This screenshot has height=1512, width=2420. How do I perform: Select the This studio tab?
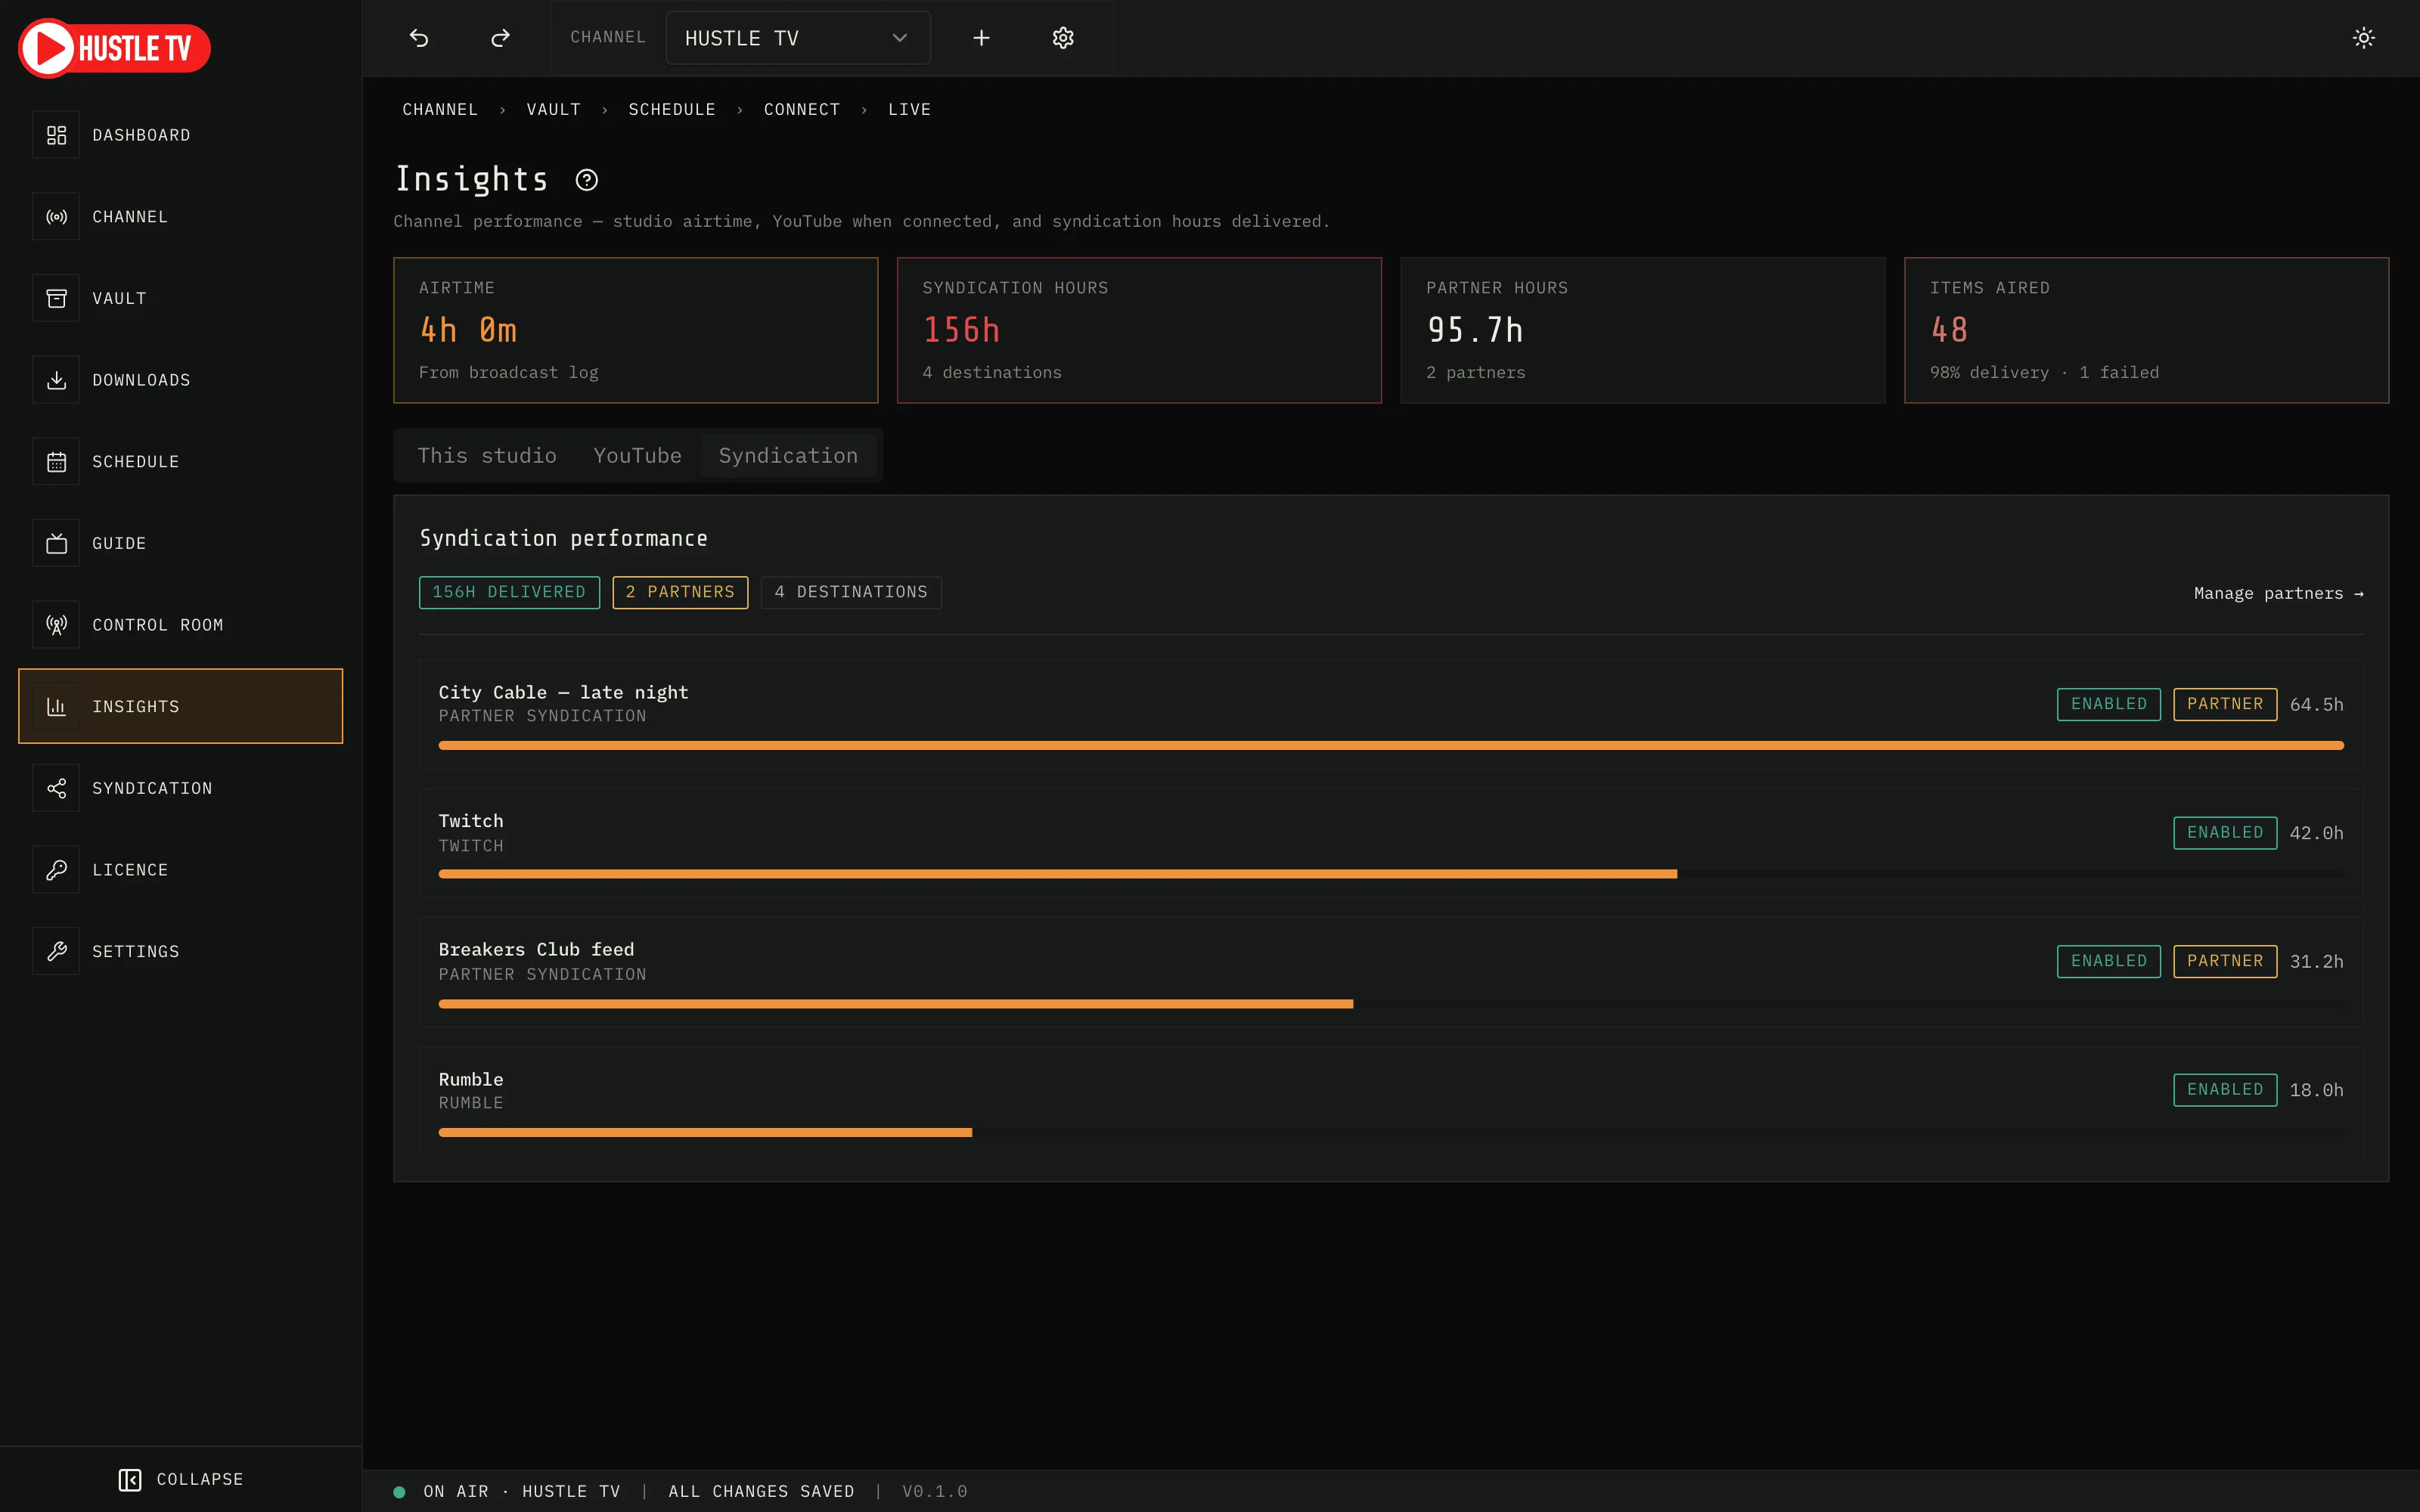pyautogui.click(x=487, y=456)
